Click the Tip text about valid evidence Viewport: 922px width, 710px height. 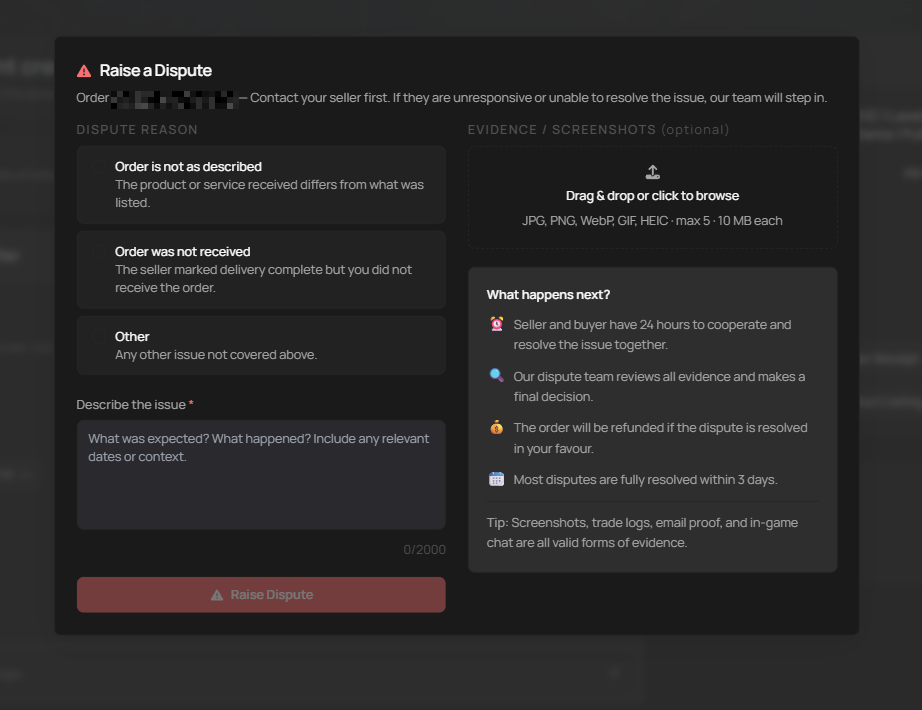[x=640, y=533]
